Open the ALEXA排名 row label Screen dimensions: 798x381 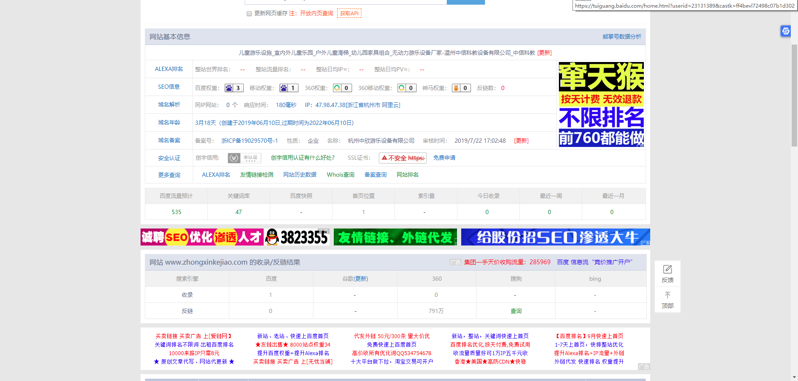[x=169, y=69]
